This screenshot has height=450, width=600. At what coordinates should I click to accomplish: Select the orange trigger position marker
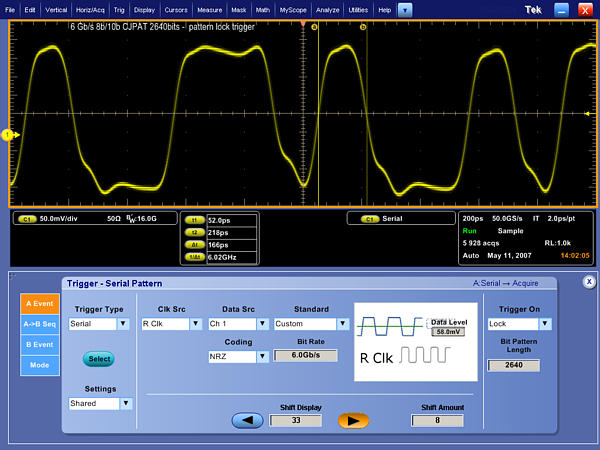(x=303, y=25)
